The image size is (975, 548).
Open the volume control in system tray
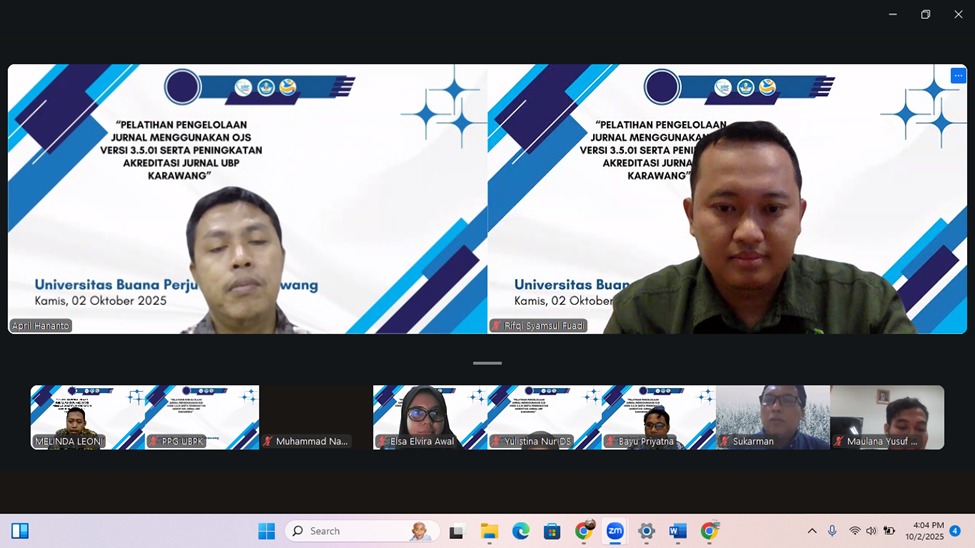871,531
